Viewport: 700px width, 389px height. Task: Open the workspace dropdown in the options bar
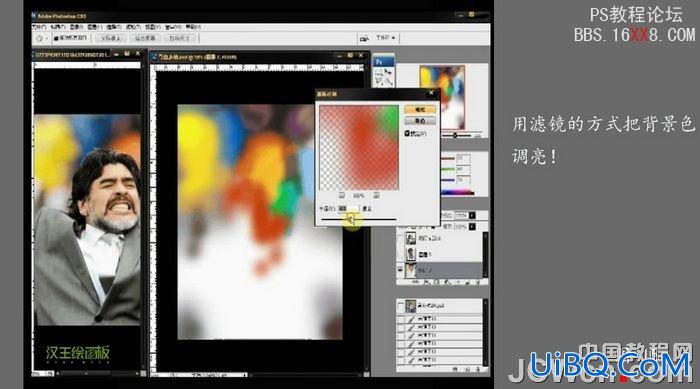[386, 38]
